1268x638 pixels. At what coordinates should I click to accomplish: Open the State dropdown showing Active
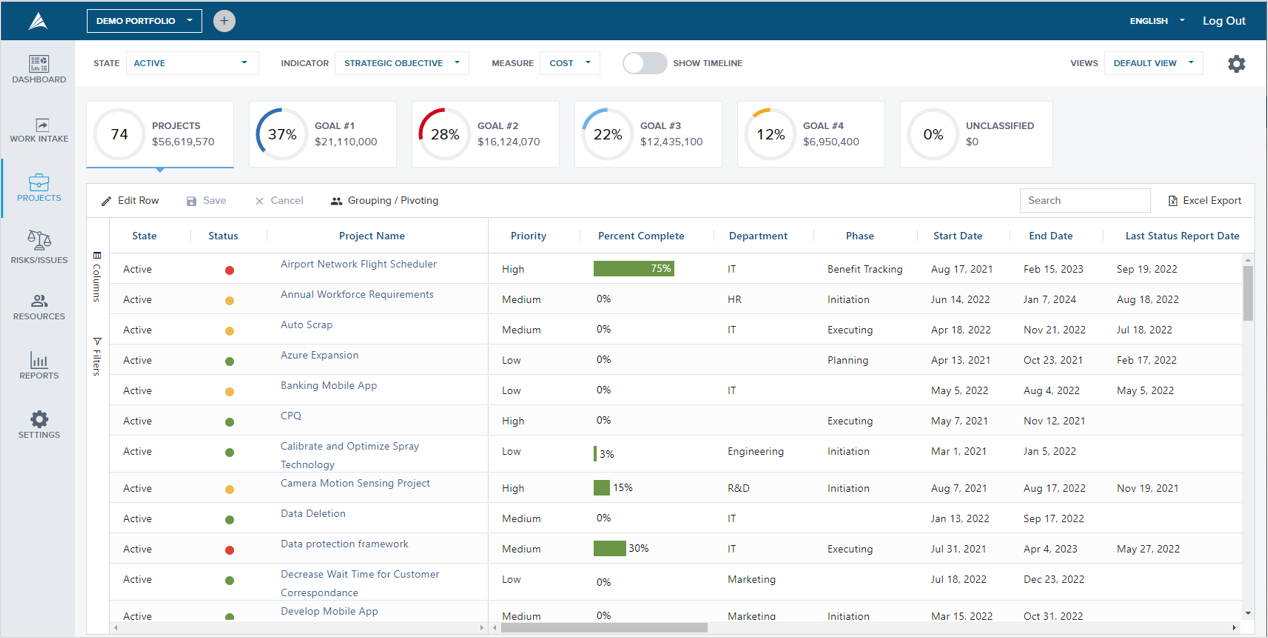tap(192, 62)
